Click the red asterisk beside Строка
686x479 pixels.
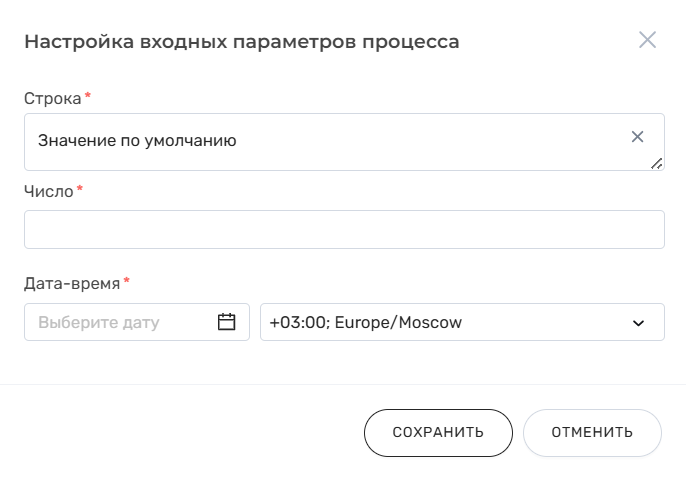[87, 96]
